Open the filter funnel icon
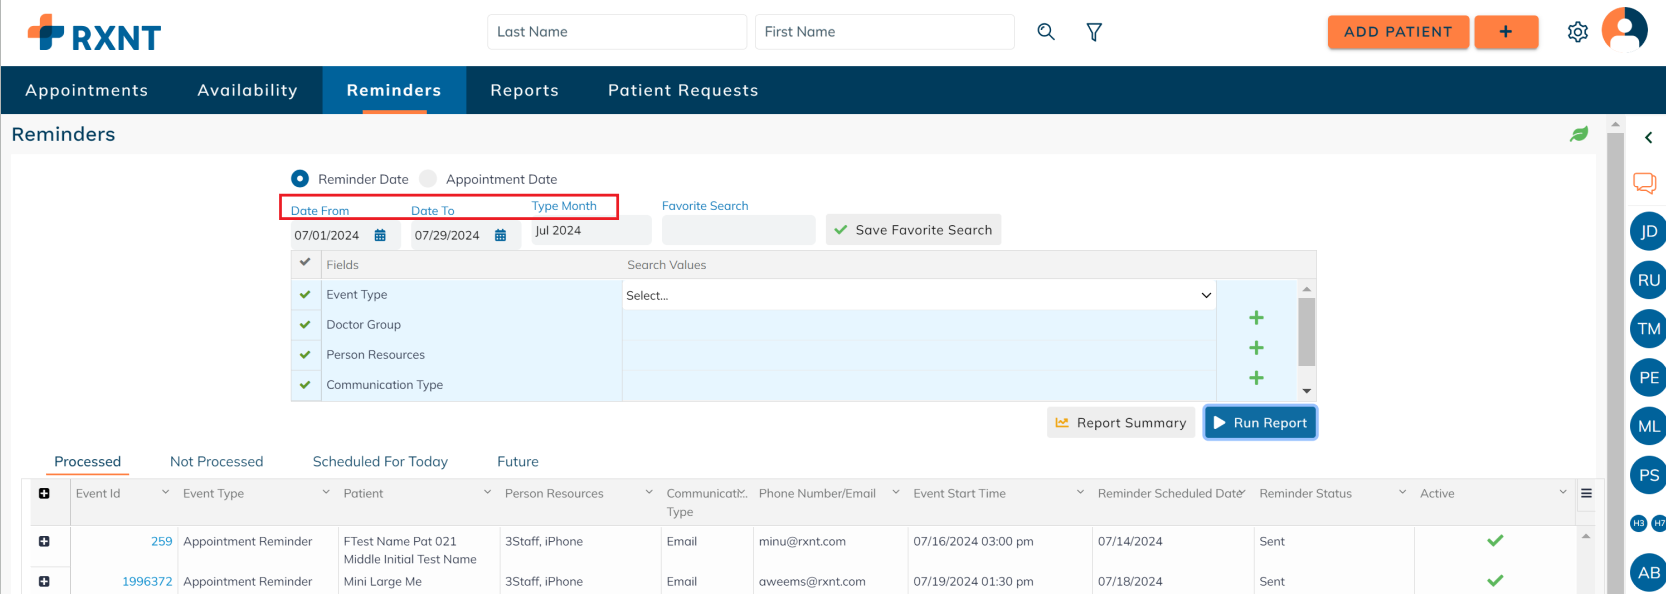 1094,32
